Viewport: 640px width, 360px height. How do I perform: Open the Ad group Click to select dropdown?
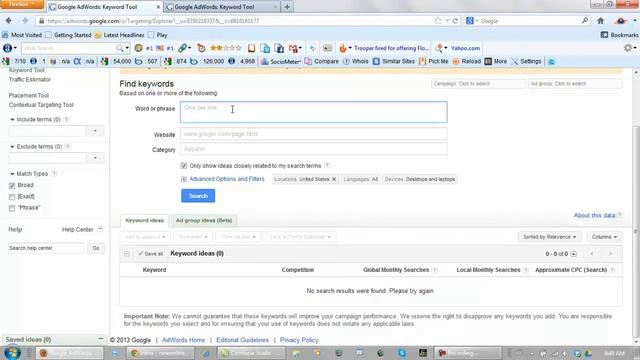point(575,84)
